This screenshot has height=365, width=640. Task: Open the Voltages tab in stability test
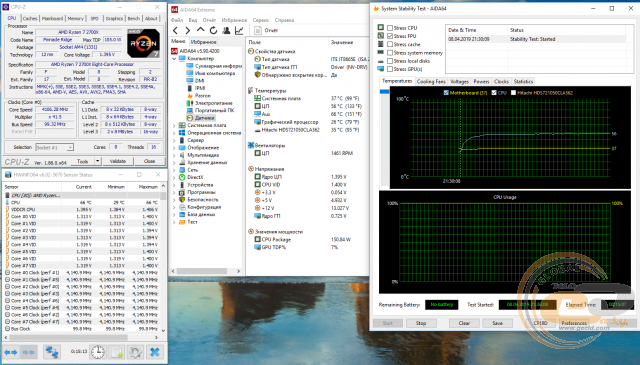pos(460,82)
